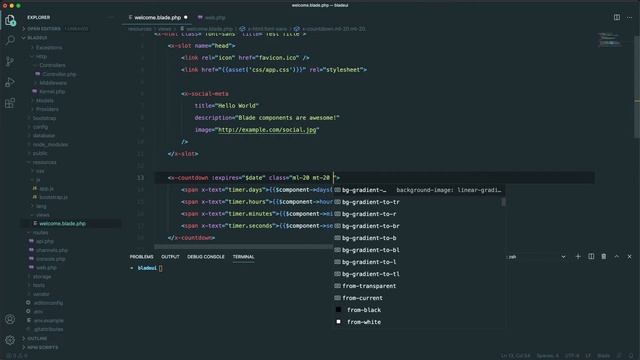The height and width of the screenshot is (360, 640).
Task: Switch to the web.php editor tab
Action: coord(215,18)
